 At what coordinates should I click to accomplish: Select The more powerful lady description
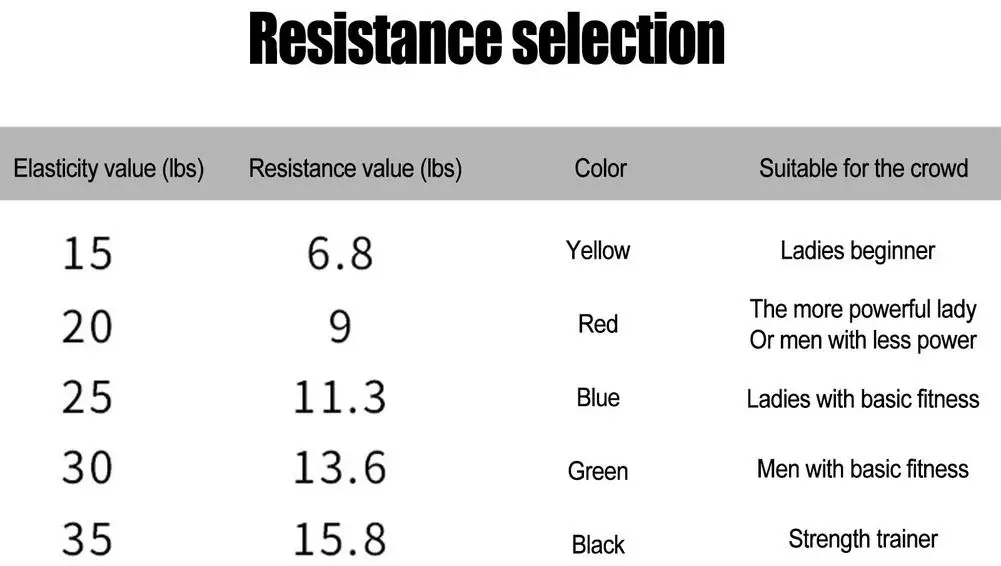tap(863, 309)
